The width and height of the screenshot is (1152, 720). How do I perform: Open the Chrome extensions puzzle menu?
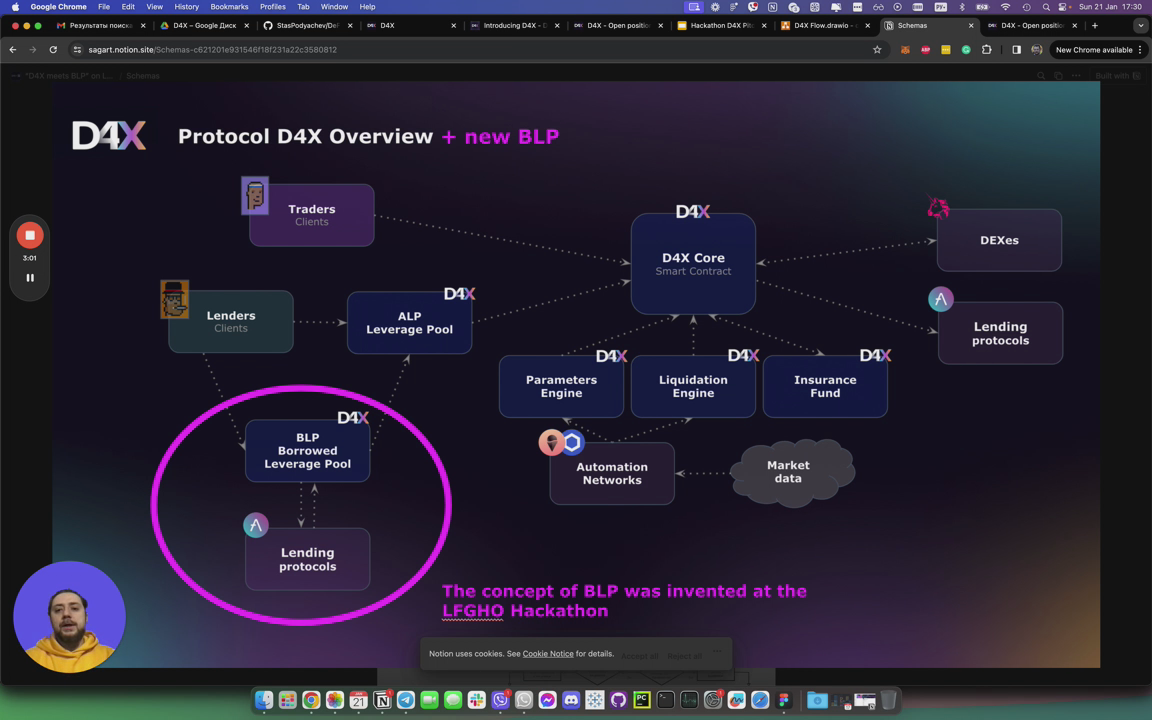987,50
